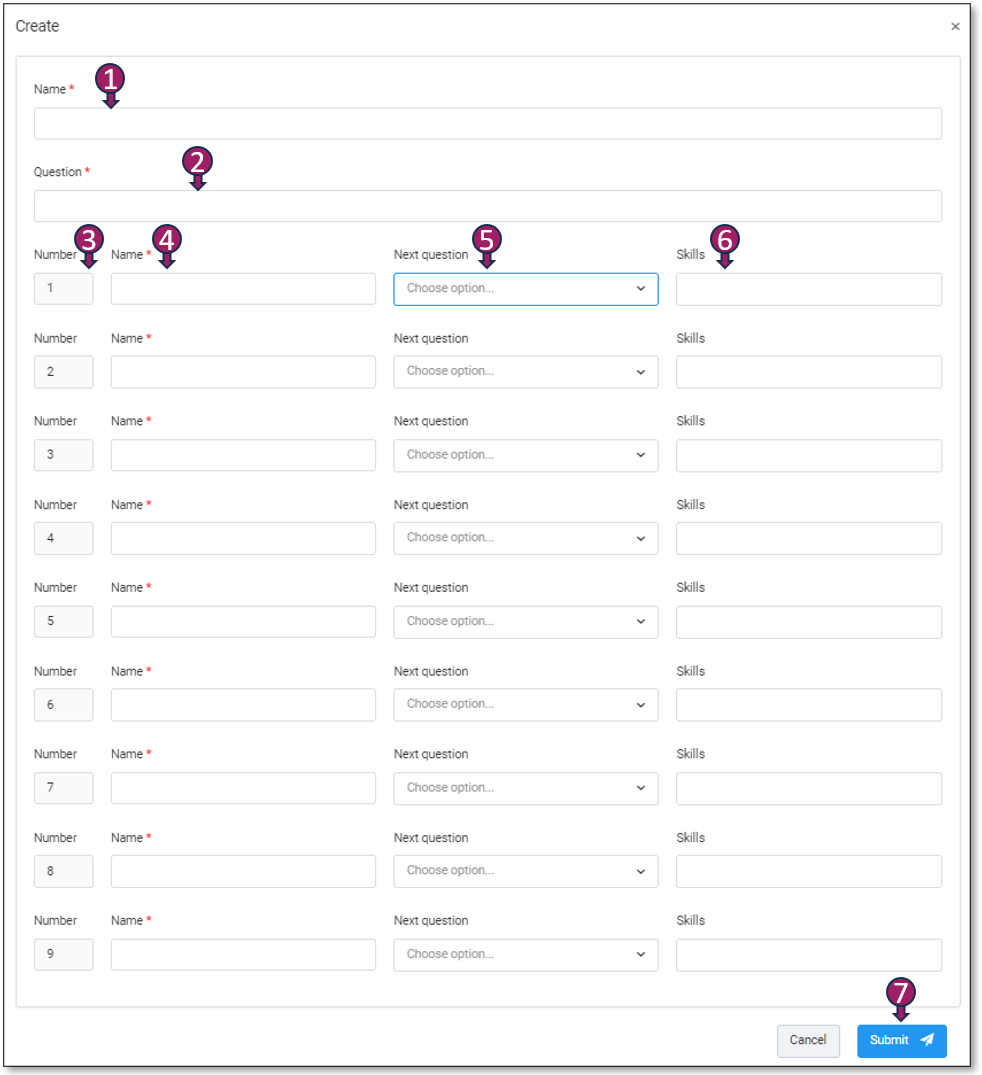Open the Next question dropdown for row 1
This screenshot has height=1075, width=982.
[525, 288]
